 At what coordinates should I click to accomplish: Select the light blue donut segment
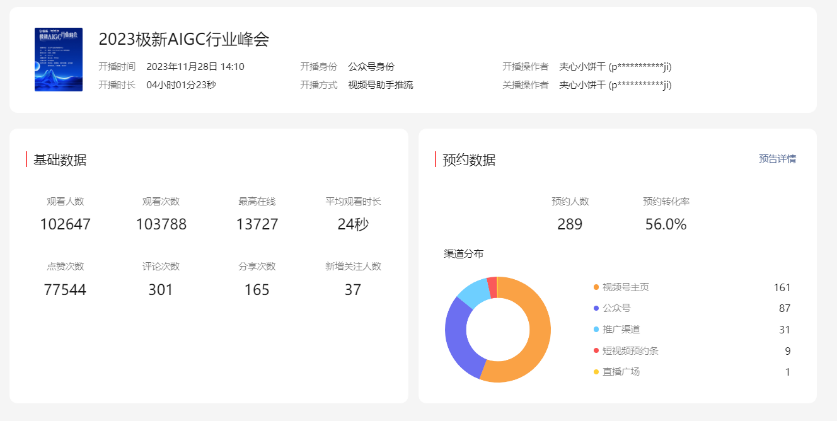pyautogui.click(x=472, y=292)
